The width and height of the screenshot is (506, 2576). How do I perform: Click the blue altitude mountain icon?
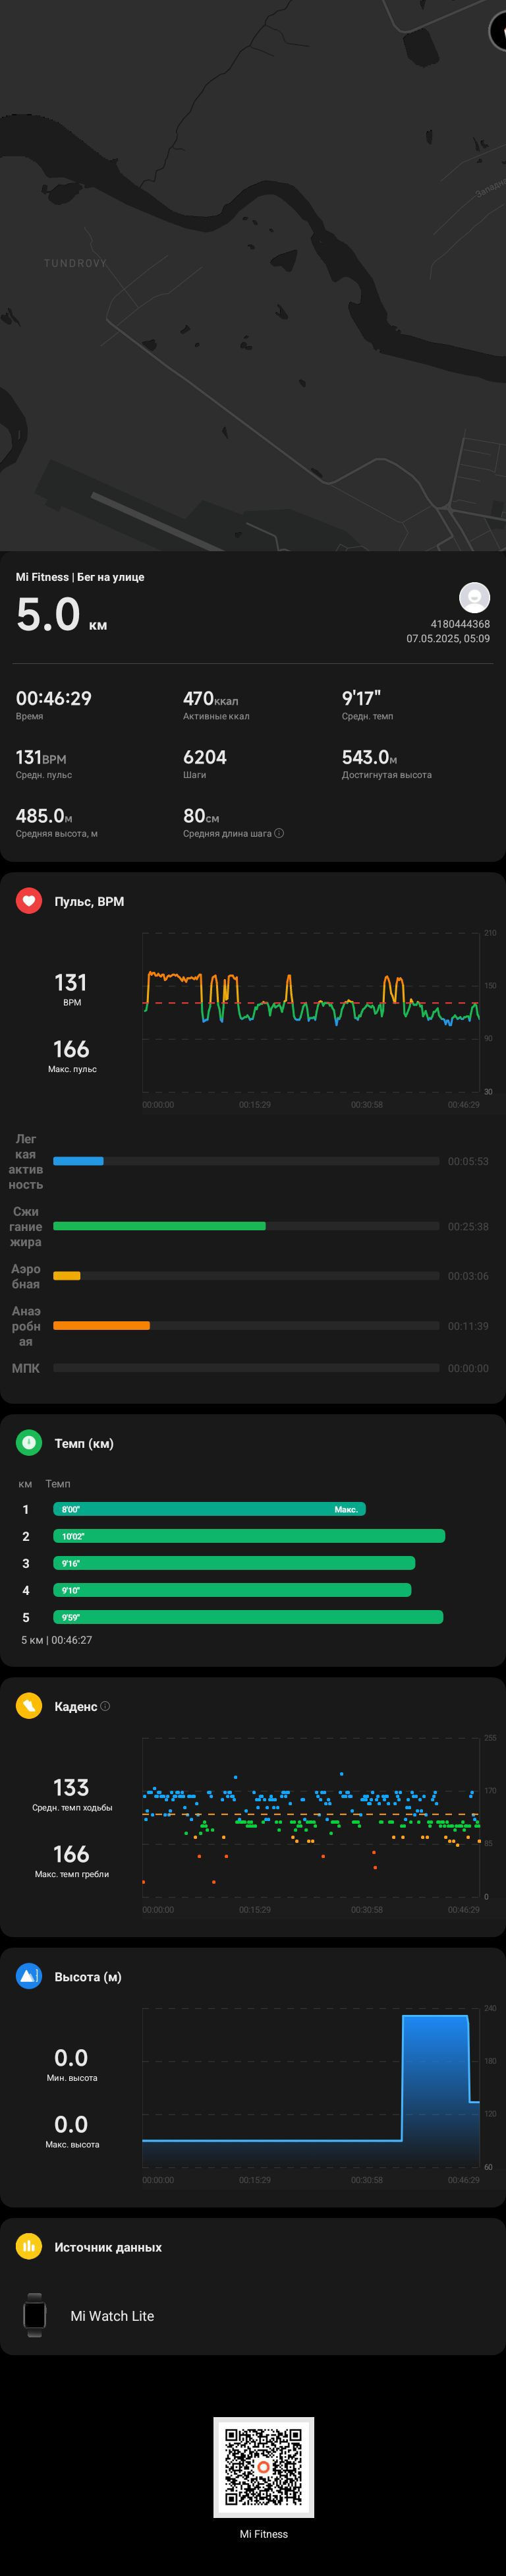pyautogui.click(x=29, y=1976)
